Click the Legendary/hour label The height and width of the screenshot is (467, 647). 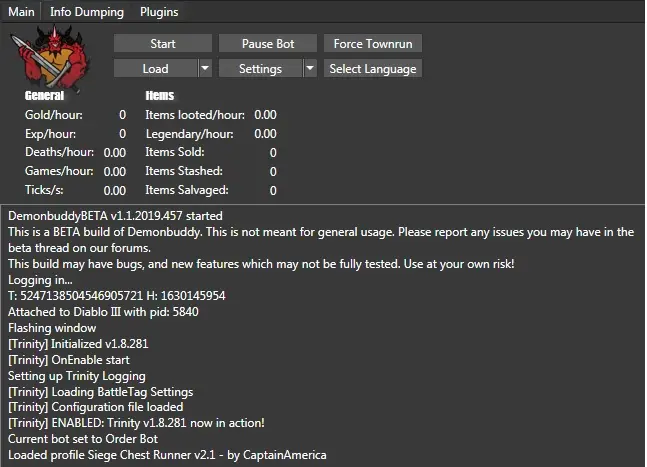click(189, 134)
